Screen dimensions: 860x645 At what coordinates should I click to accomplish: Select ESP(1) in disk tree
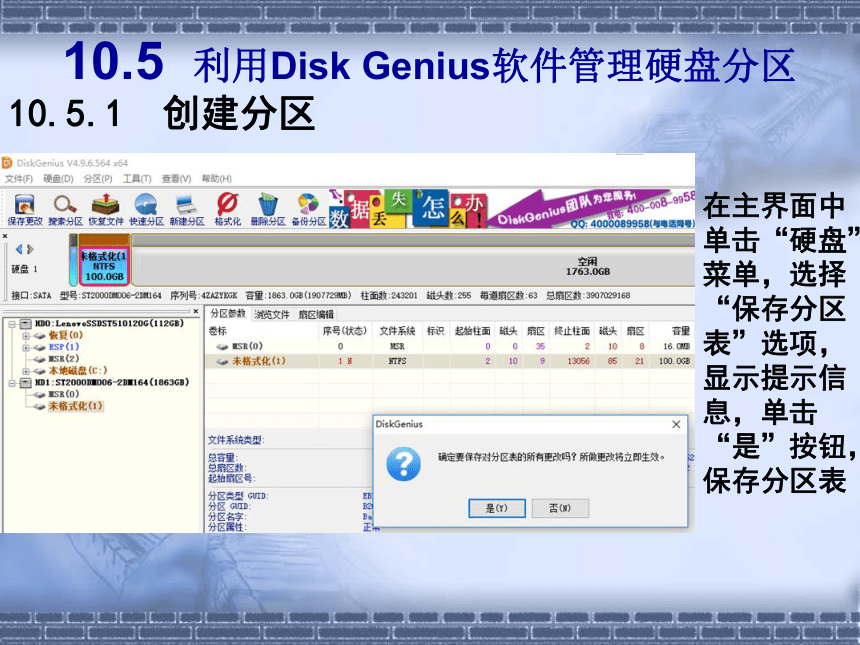click(x=64, y=347)
